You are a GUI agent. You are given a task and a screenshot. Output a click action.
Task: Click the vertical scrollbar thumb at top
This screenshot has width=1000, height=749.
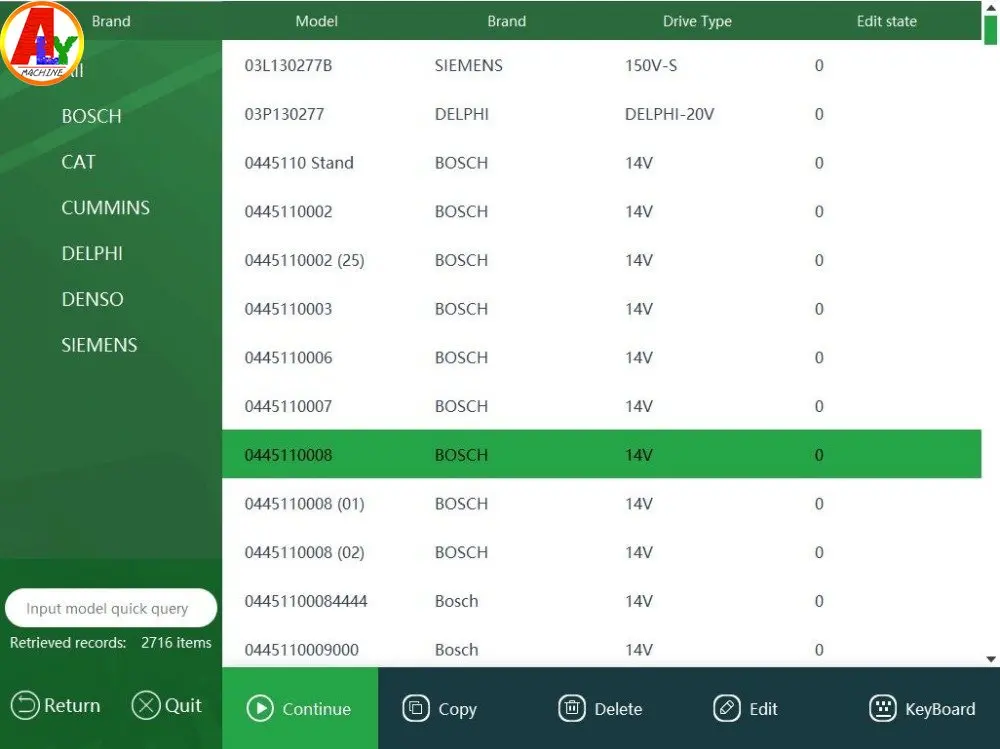pyautogui.click(x=990, y=29)
